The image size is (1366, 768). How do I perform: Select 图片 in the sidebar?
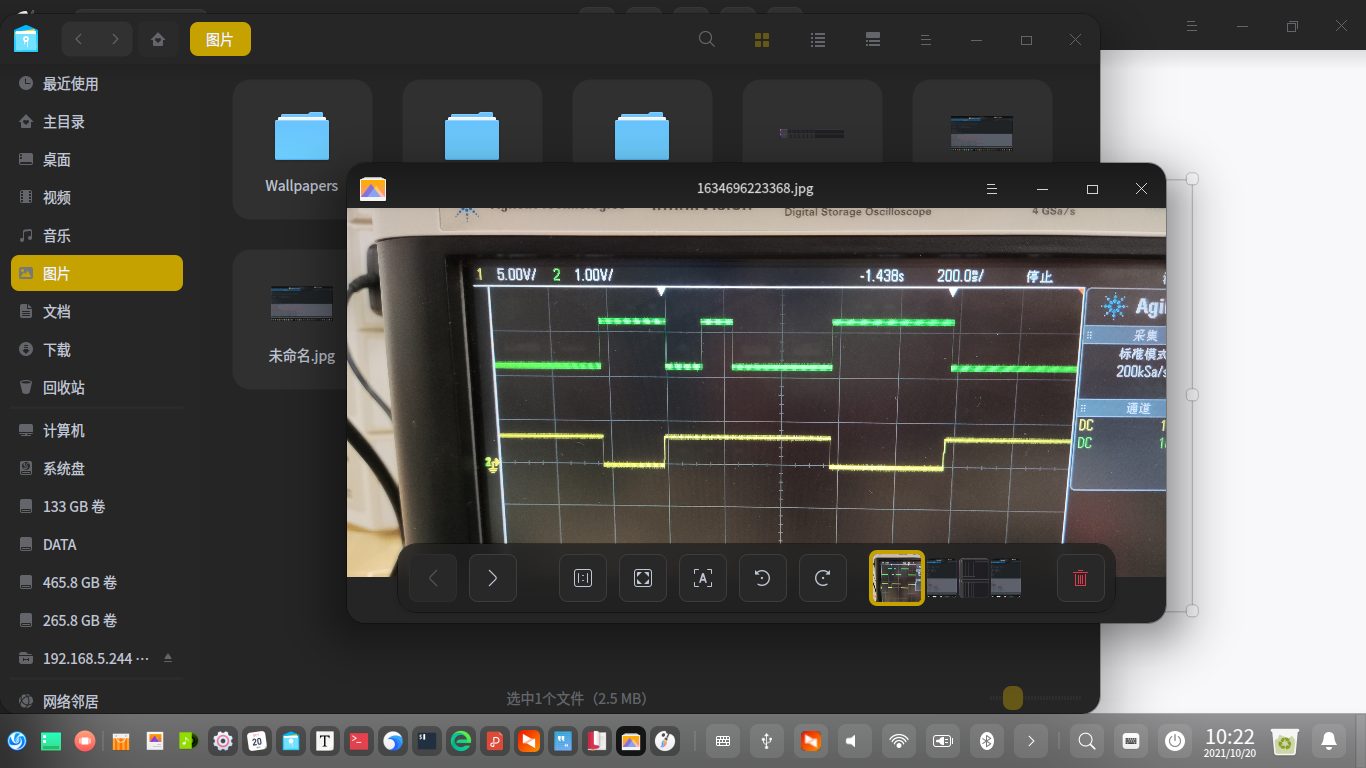(97, 273)
